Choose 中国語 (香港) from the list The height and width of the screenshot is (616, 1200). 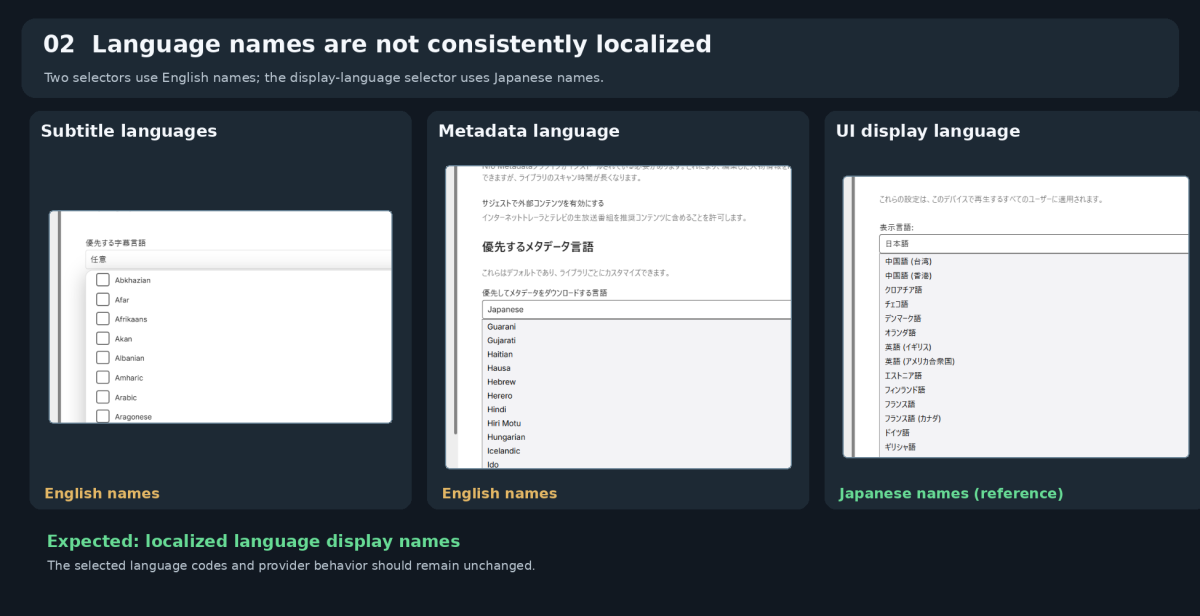pyautogui.click(x=1034, y=275)
